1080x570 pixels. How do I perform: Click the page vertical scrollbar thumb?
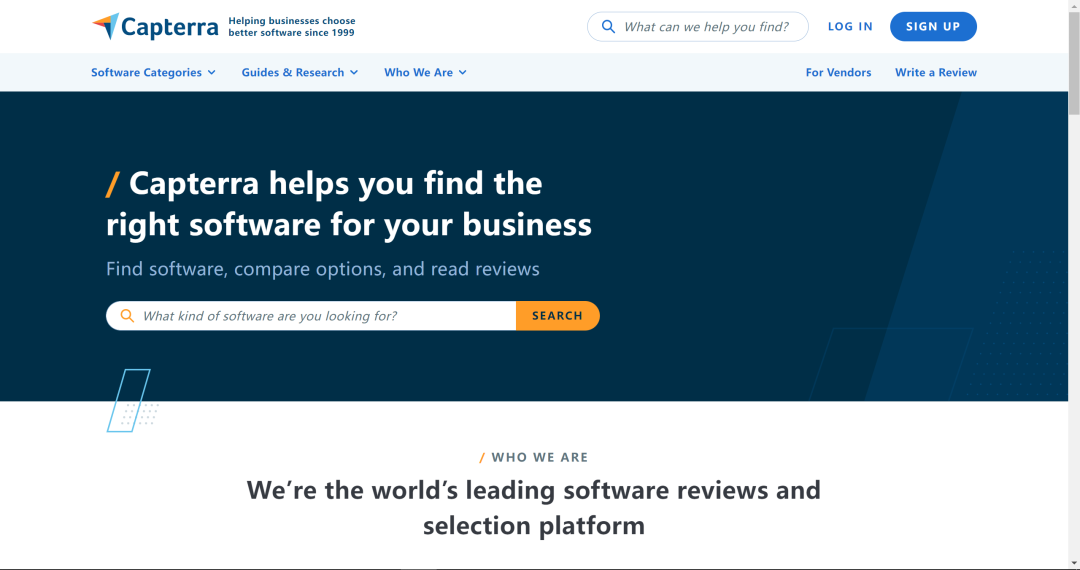(1074, 63)
